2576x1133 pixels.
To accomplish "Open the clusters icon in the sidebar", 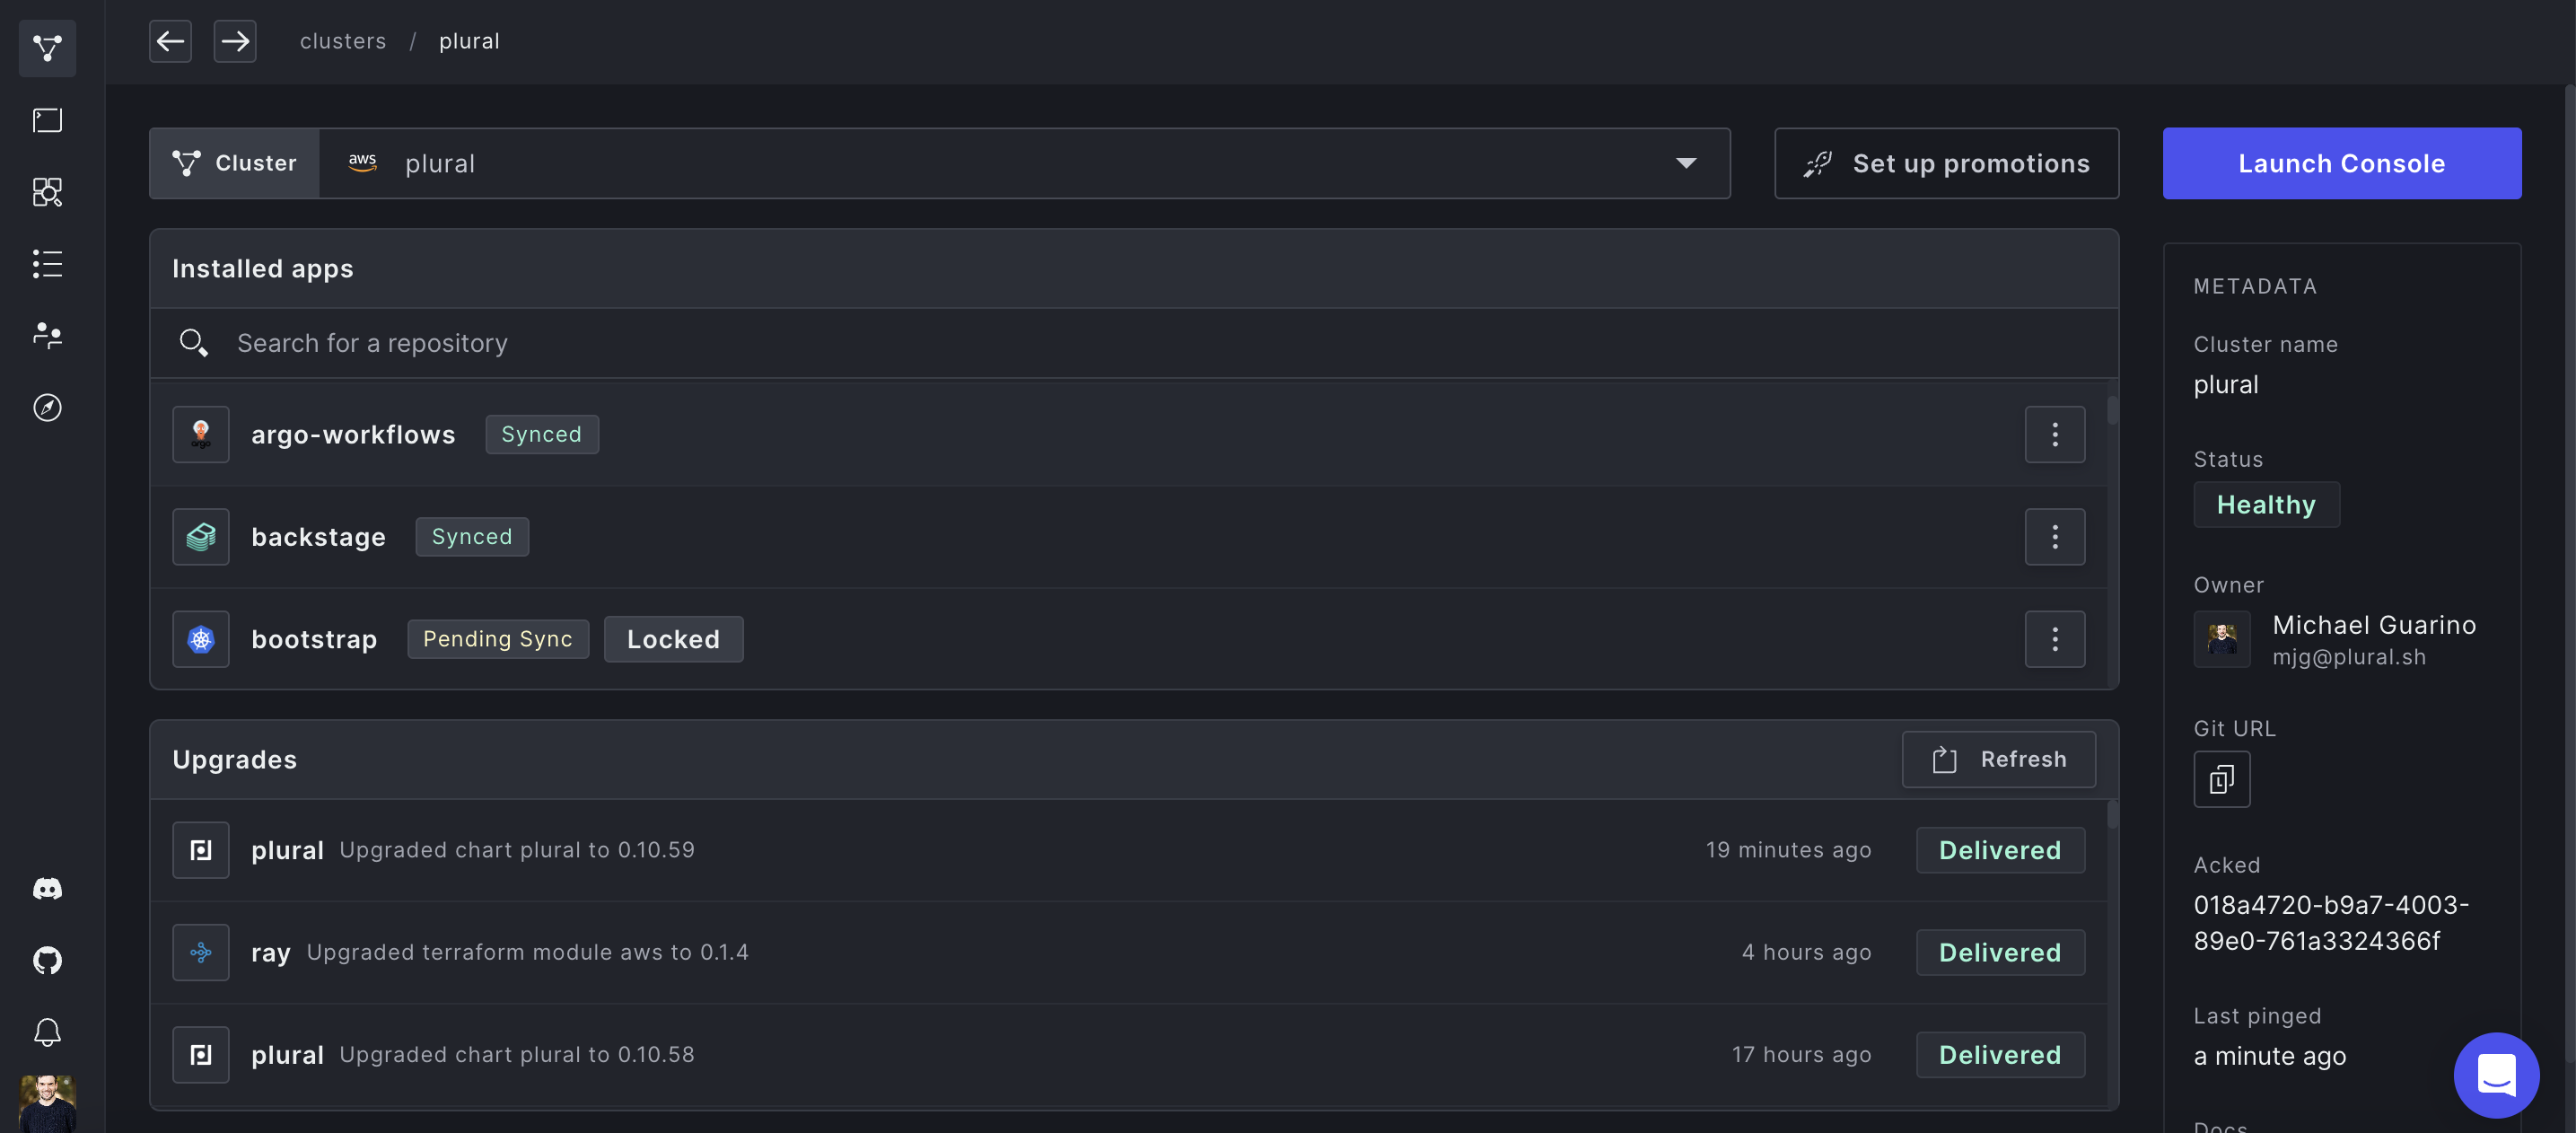I will click(x=47, y=48).
